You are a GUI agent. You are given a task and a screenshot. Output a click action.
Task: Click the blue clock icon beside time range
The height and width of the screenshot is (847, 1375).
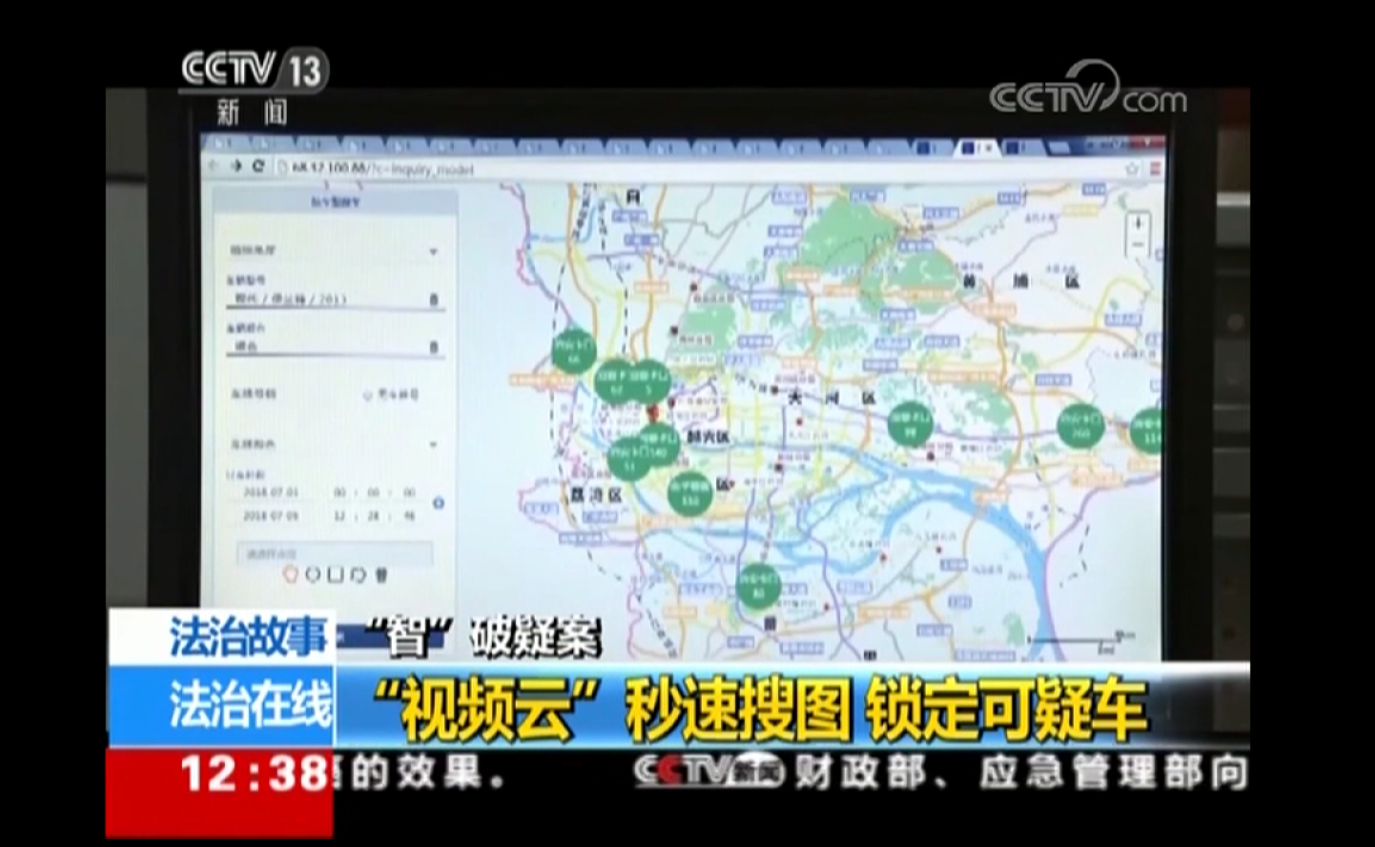click(x=438, y=503)
